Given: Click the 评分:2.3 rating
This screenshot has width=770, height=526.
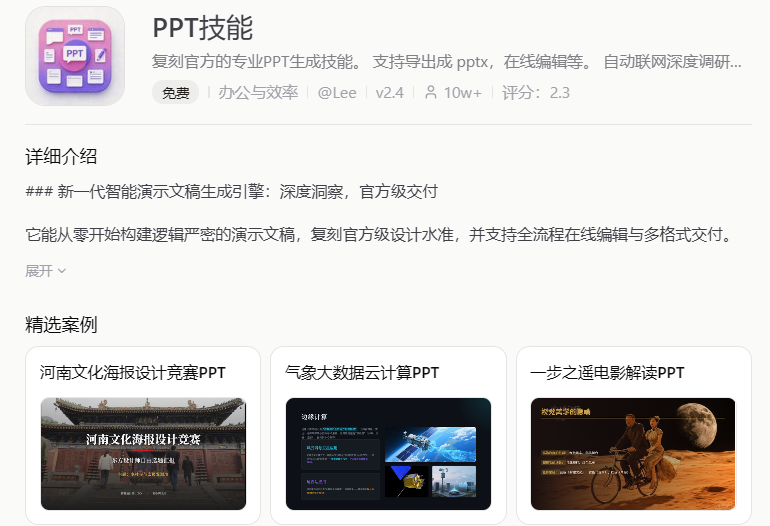Looking at the screenshot, I should click(536, 92).
